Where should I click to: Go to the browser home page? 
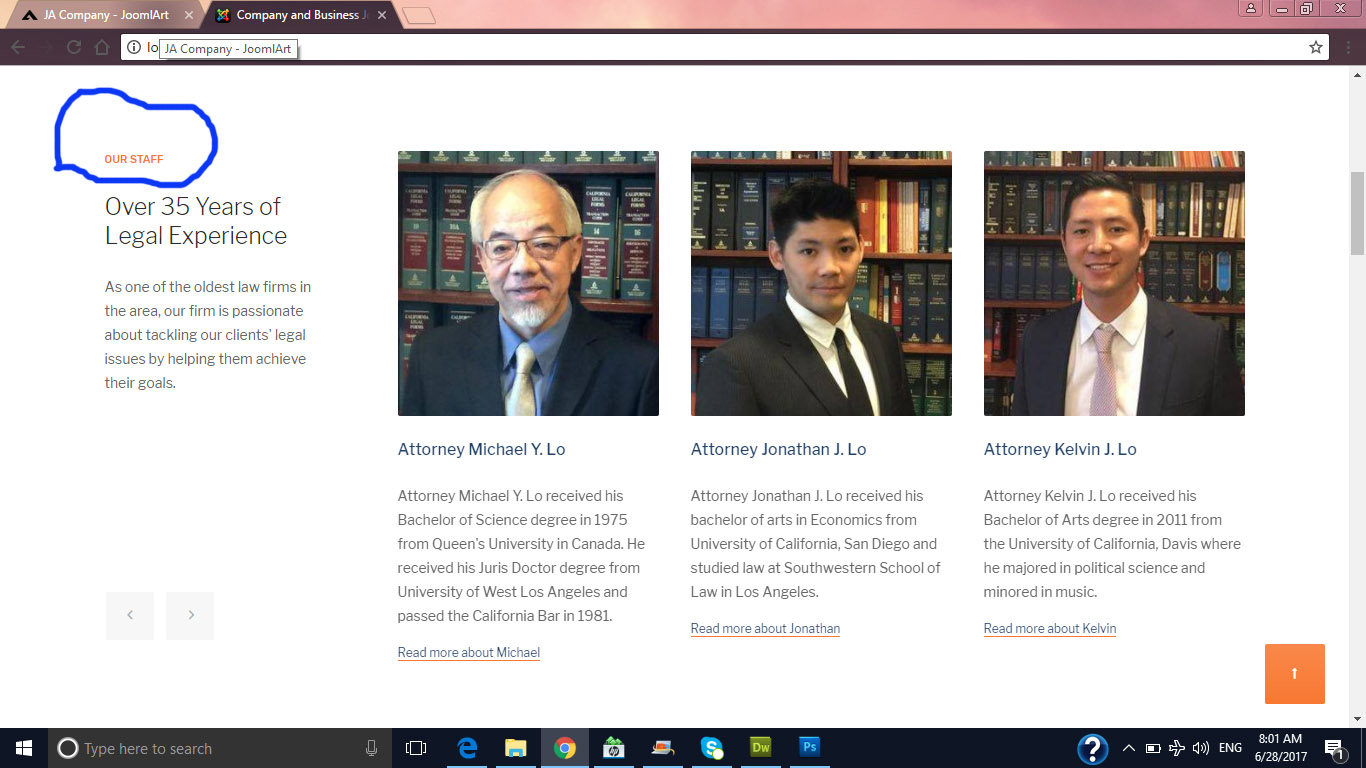tap(101, 47)
